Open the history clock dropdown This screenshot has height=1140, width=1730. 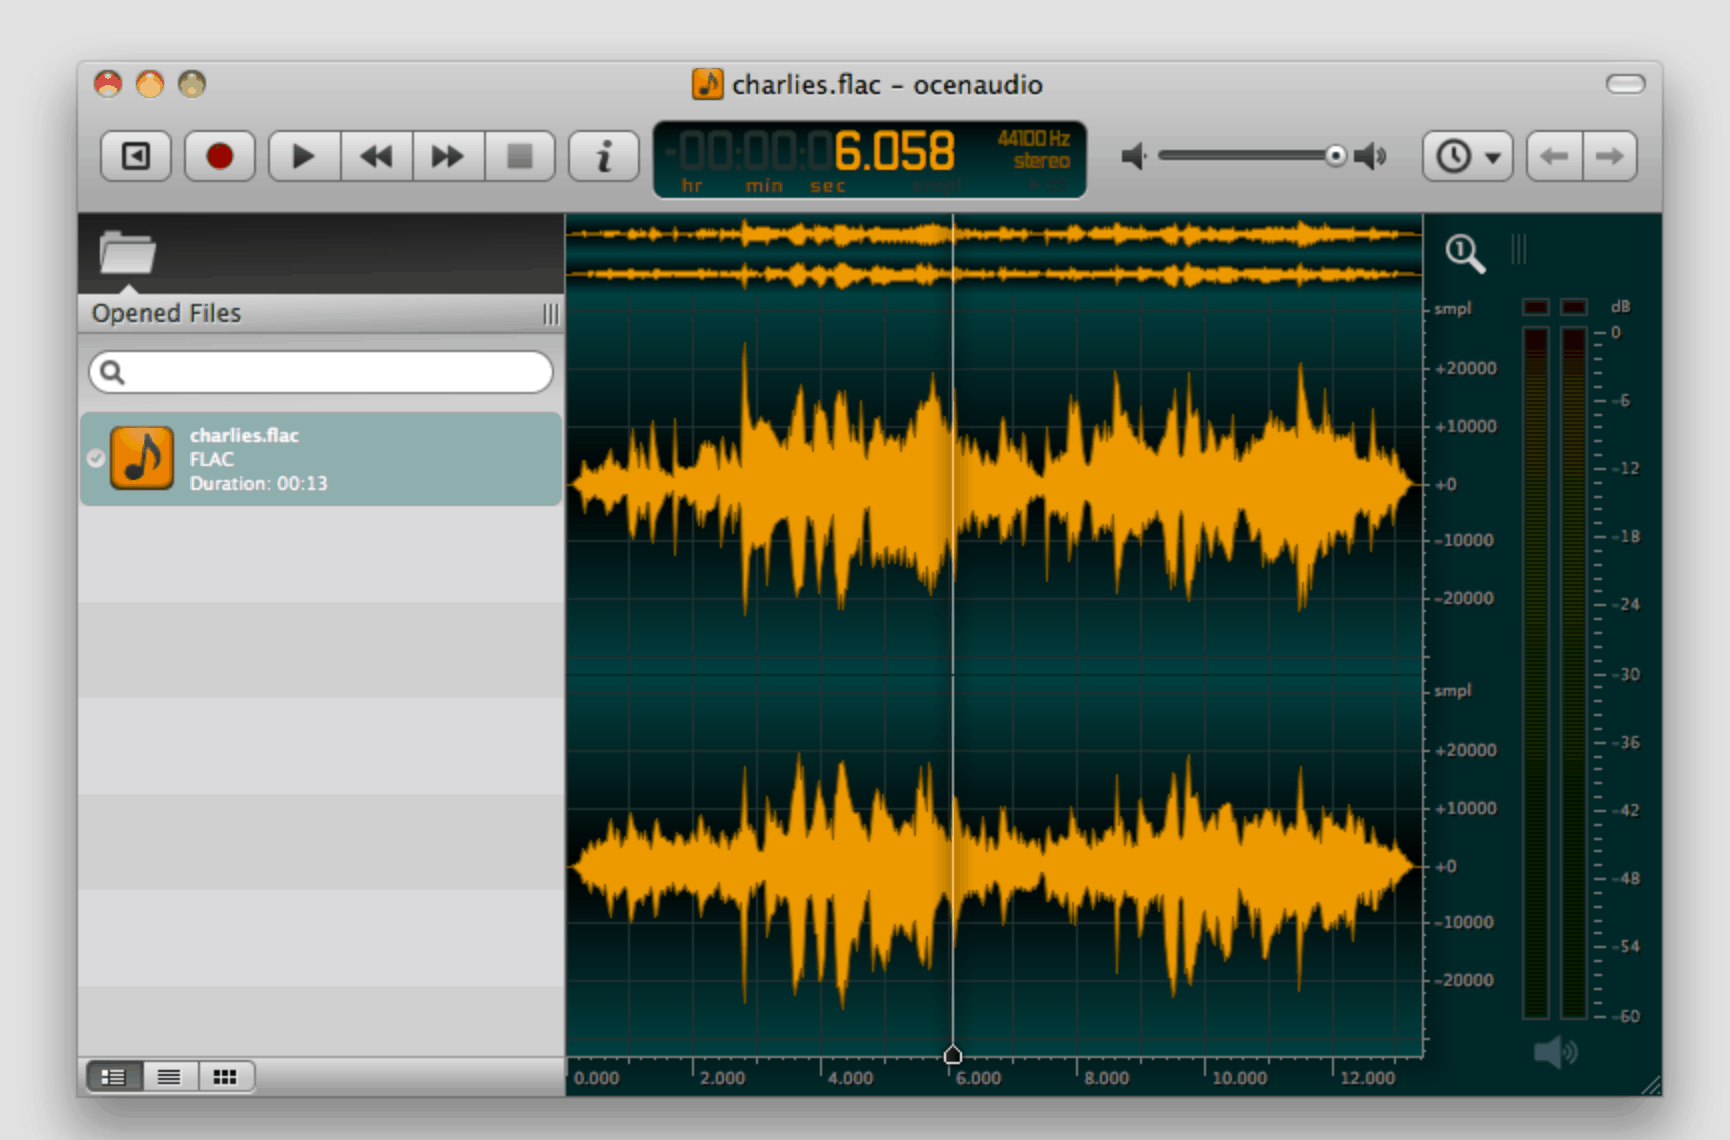tap(1467, 156)
